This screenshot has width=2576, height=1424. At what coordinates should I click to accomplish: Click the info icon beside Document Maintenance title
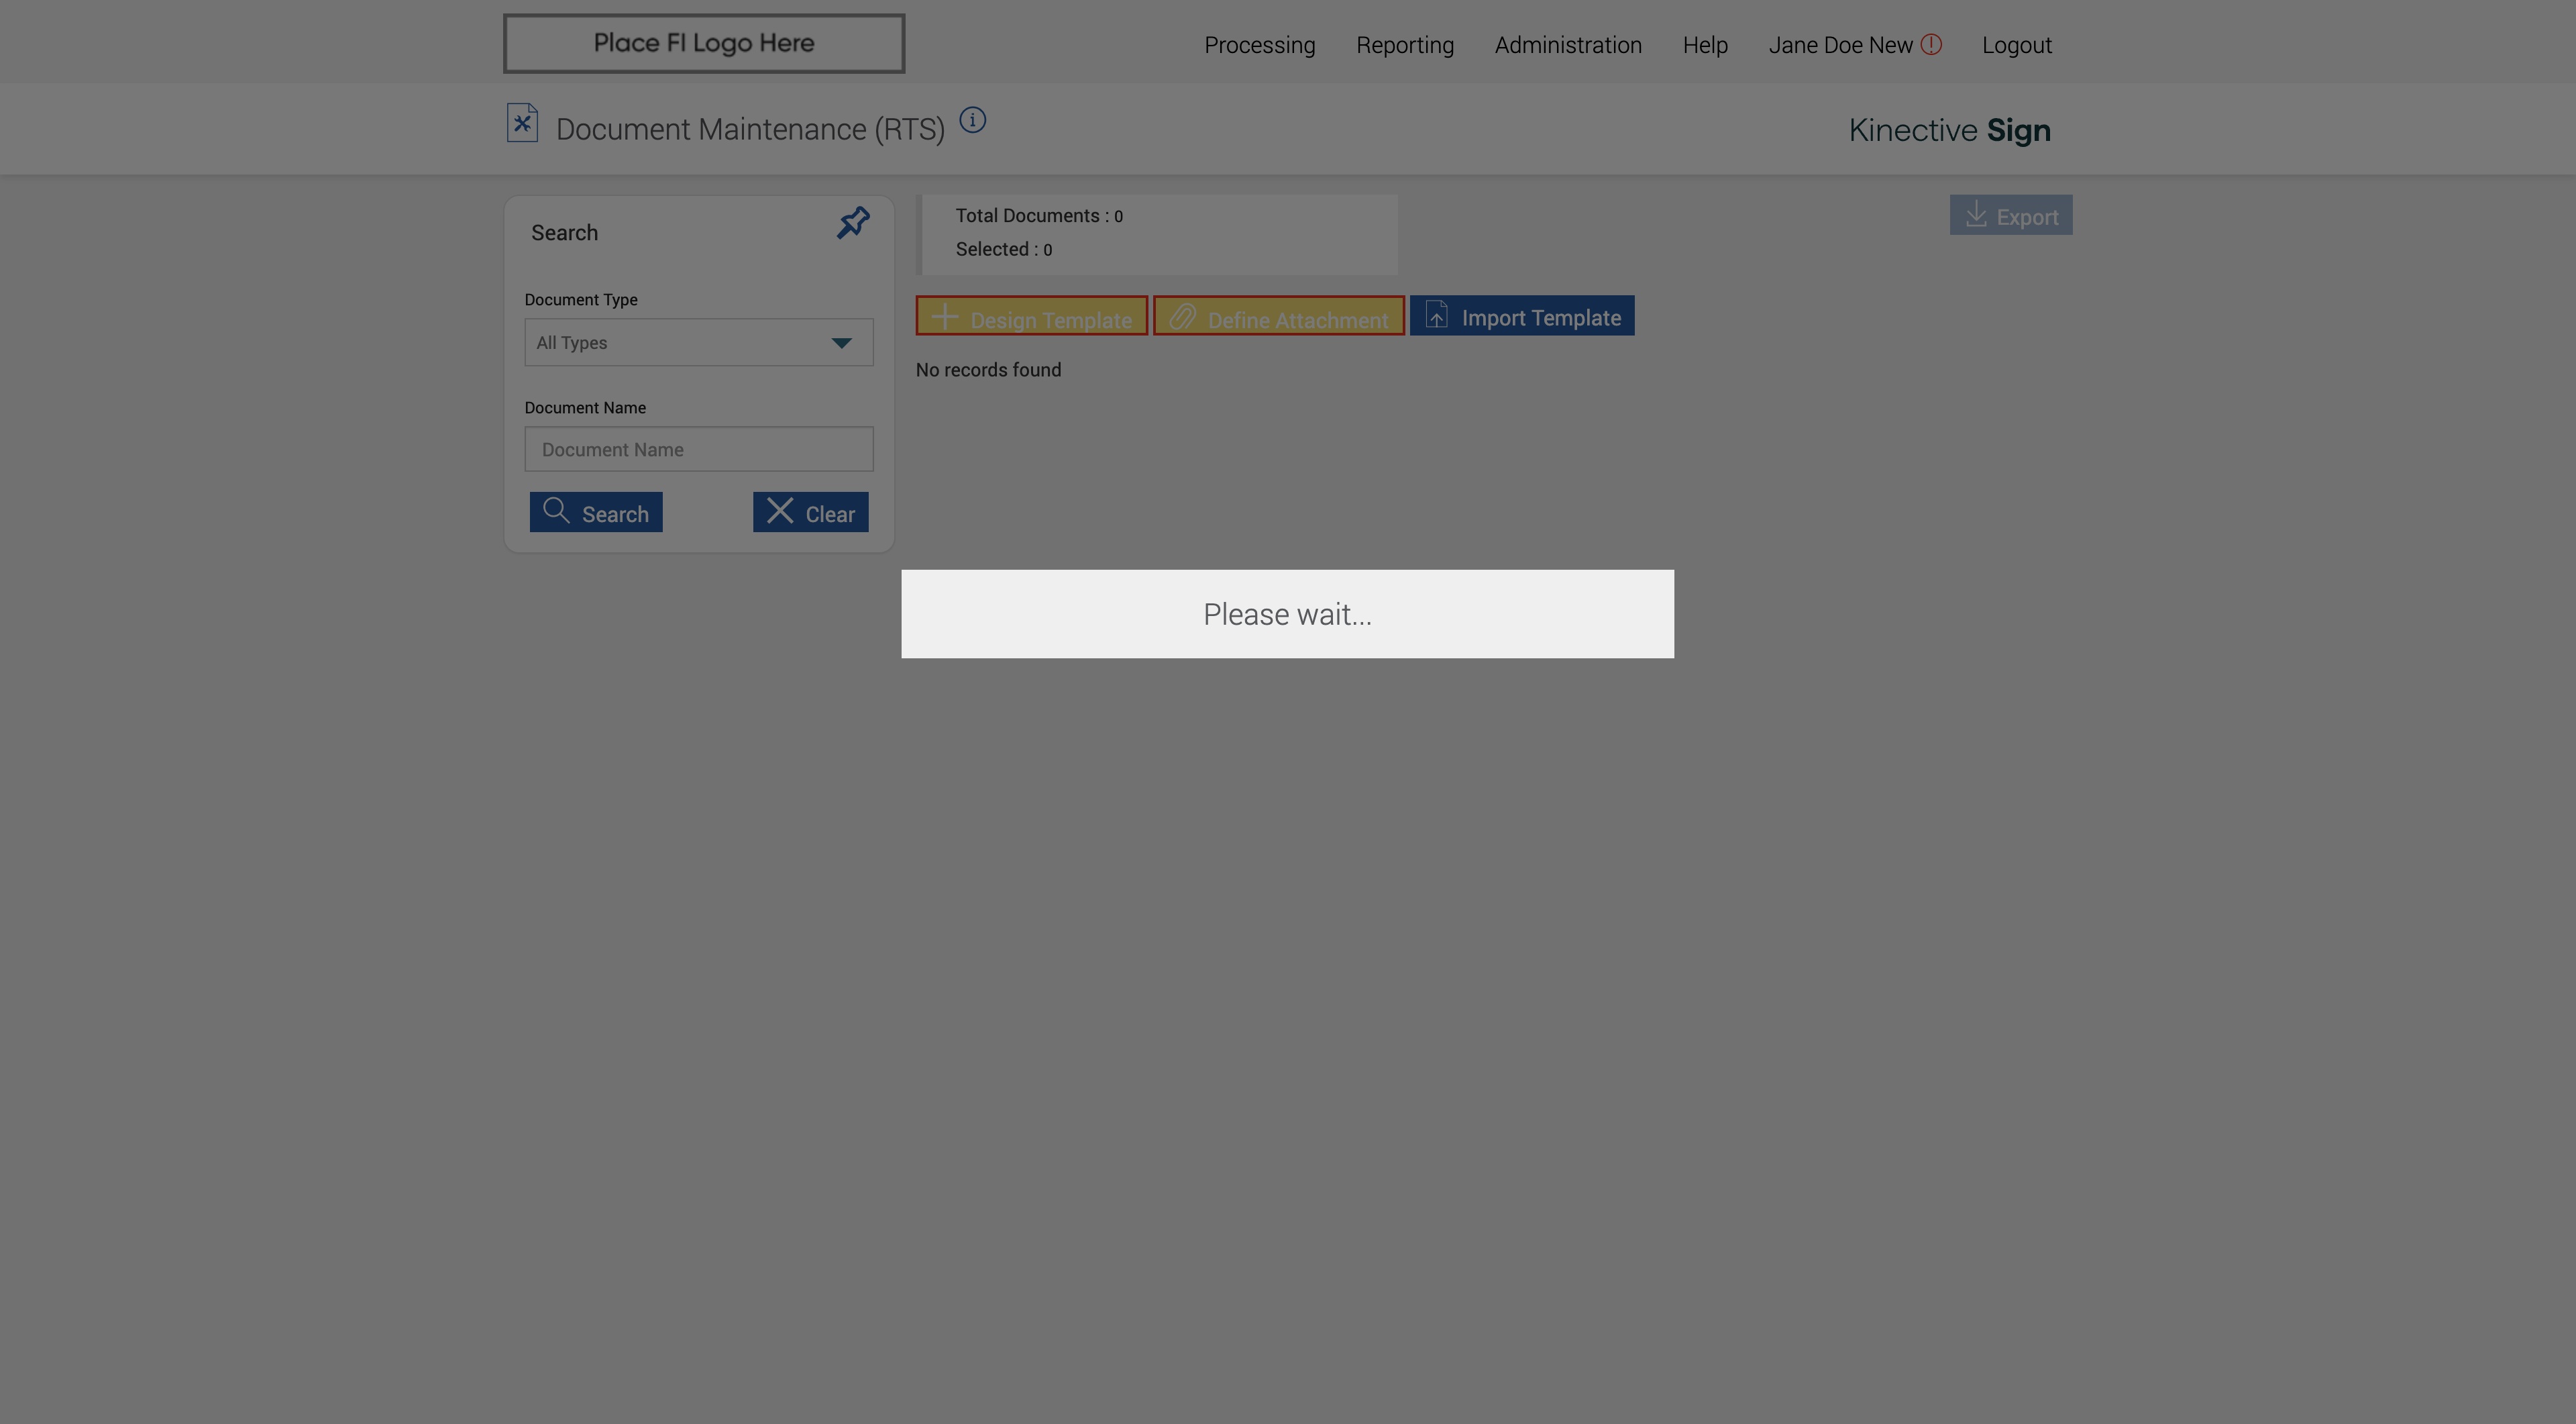[x=972, y=121]
